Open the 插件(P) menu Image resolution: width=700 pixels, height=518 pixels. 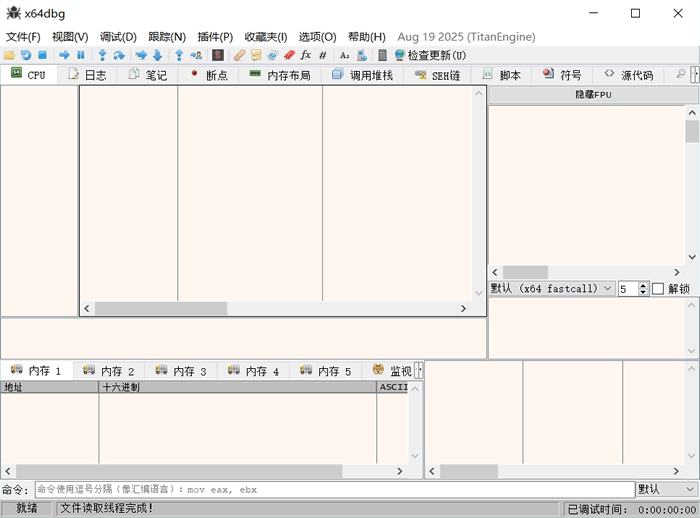click(215, 37)
